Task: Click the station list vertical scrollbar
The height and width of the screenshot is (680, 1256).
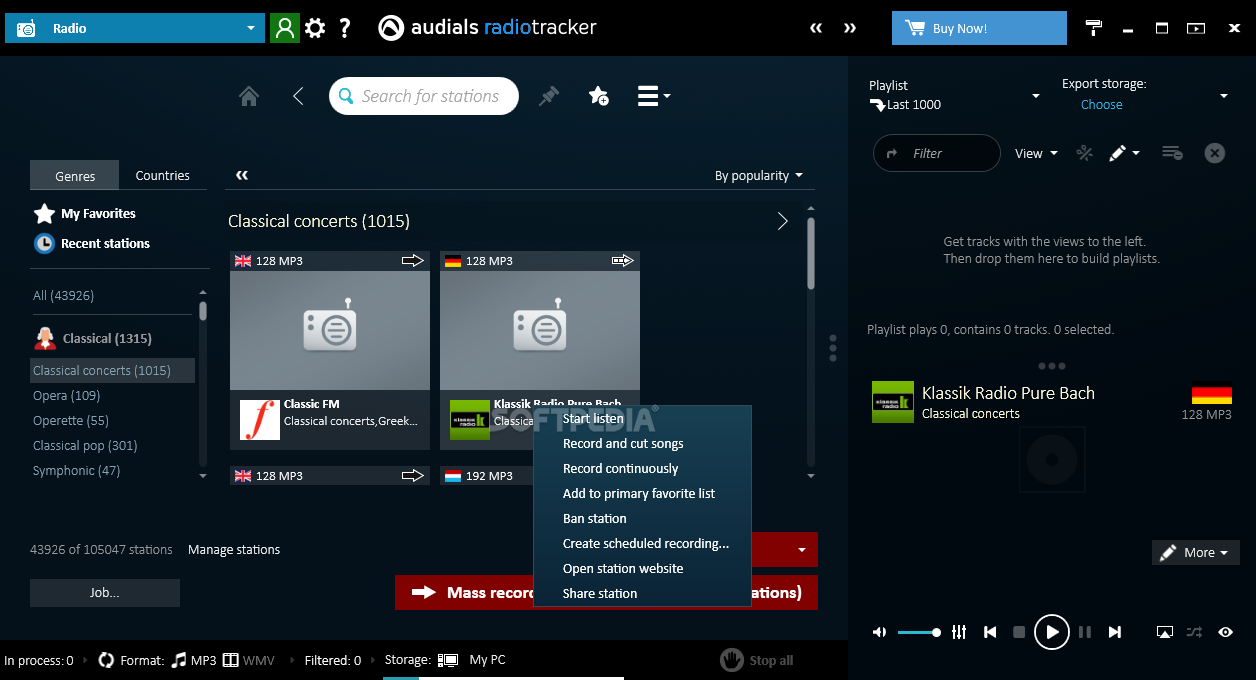Action: 810,255
